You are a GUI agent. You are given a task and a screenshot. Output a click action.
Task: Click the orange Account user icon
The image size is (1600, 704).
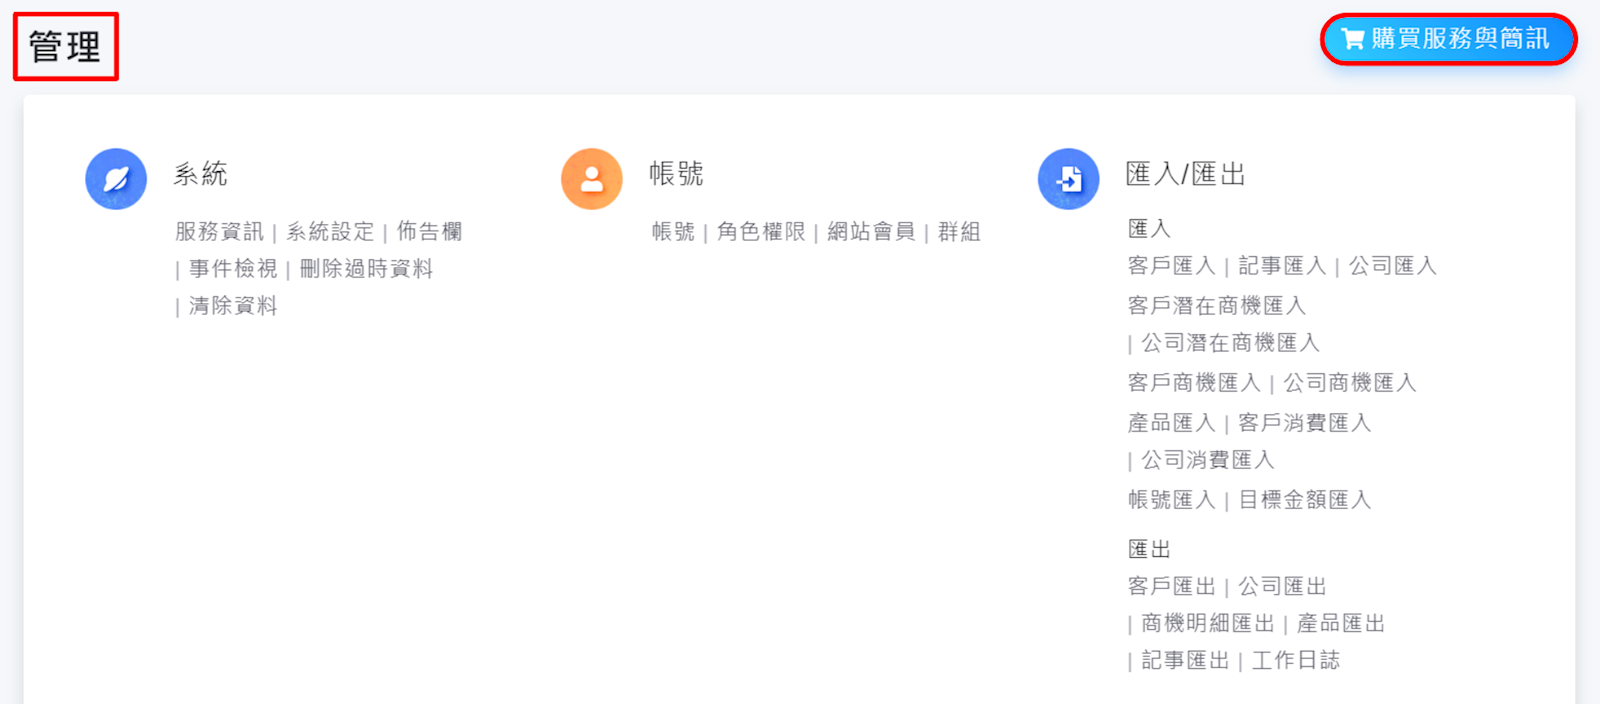click(592, 179)
